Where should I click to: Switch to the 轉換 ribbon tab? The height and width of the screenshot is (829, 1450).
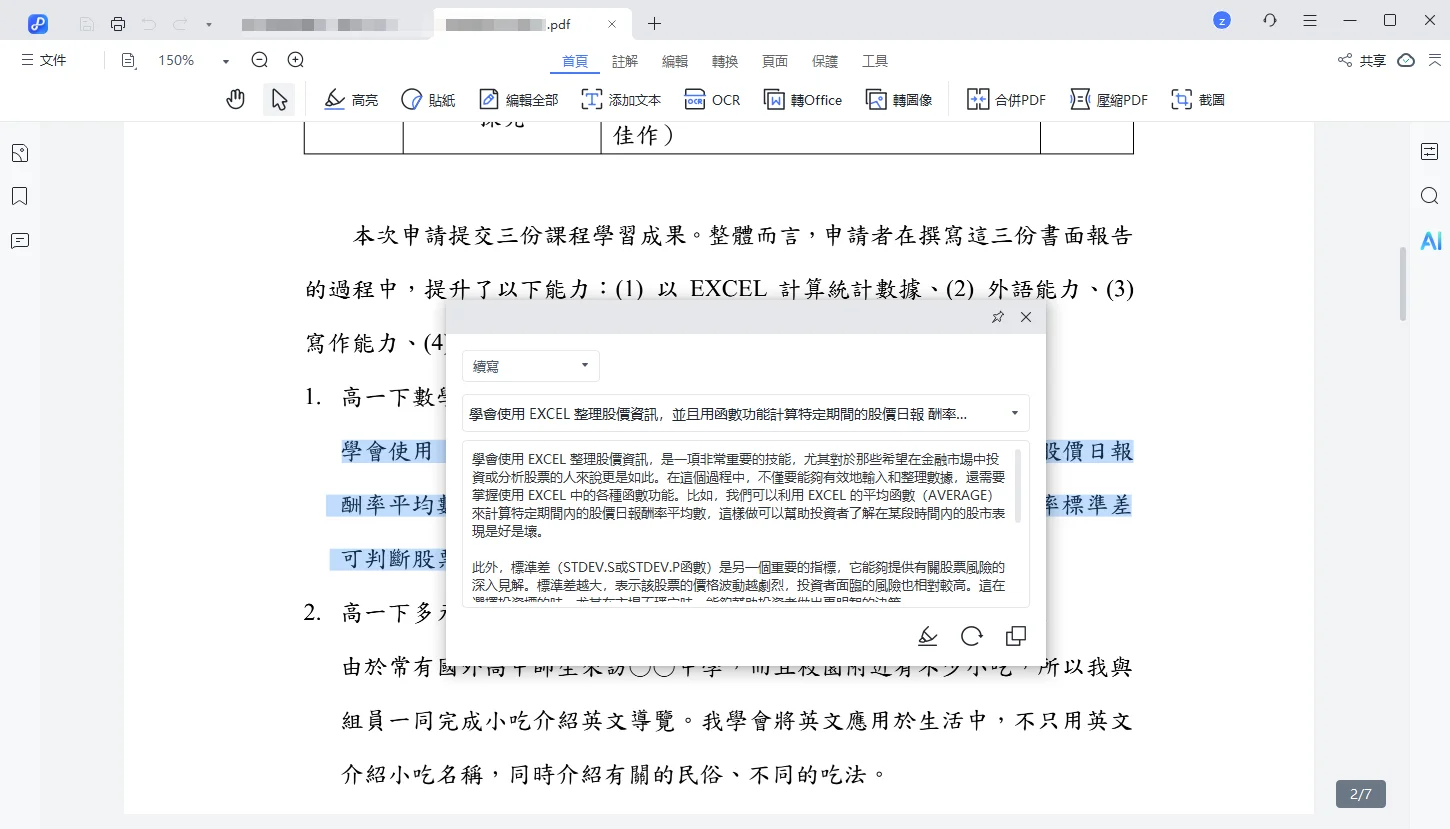click(724, 61)
